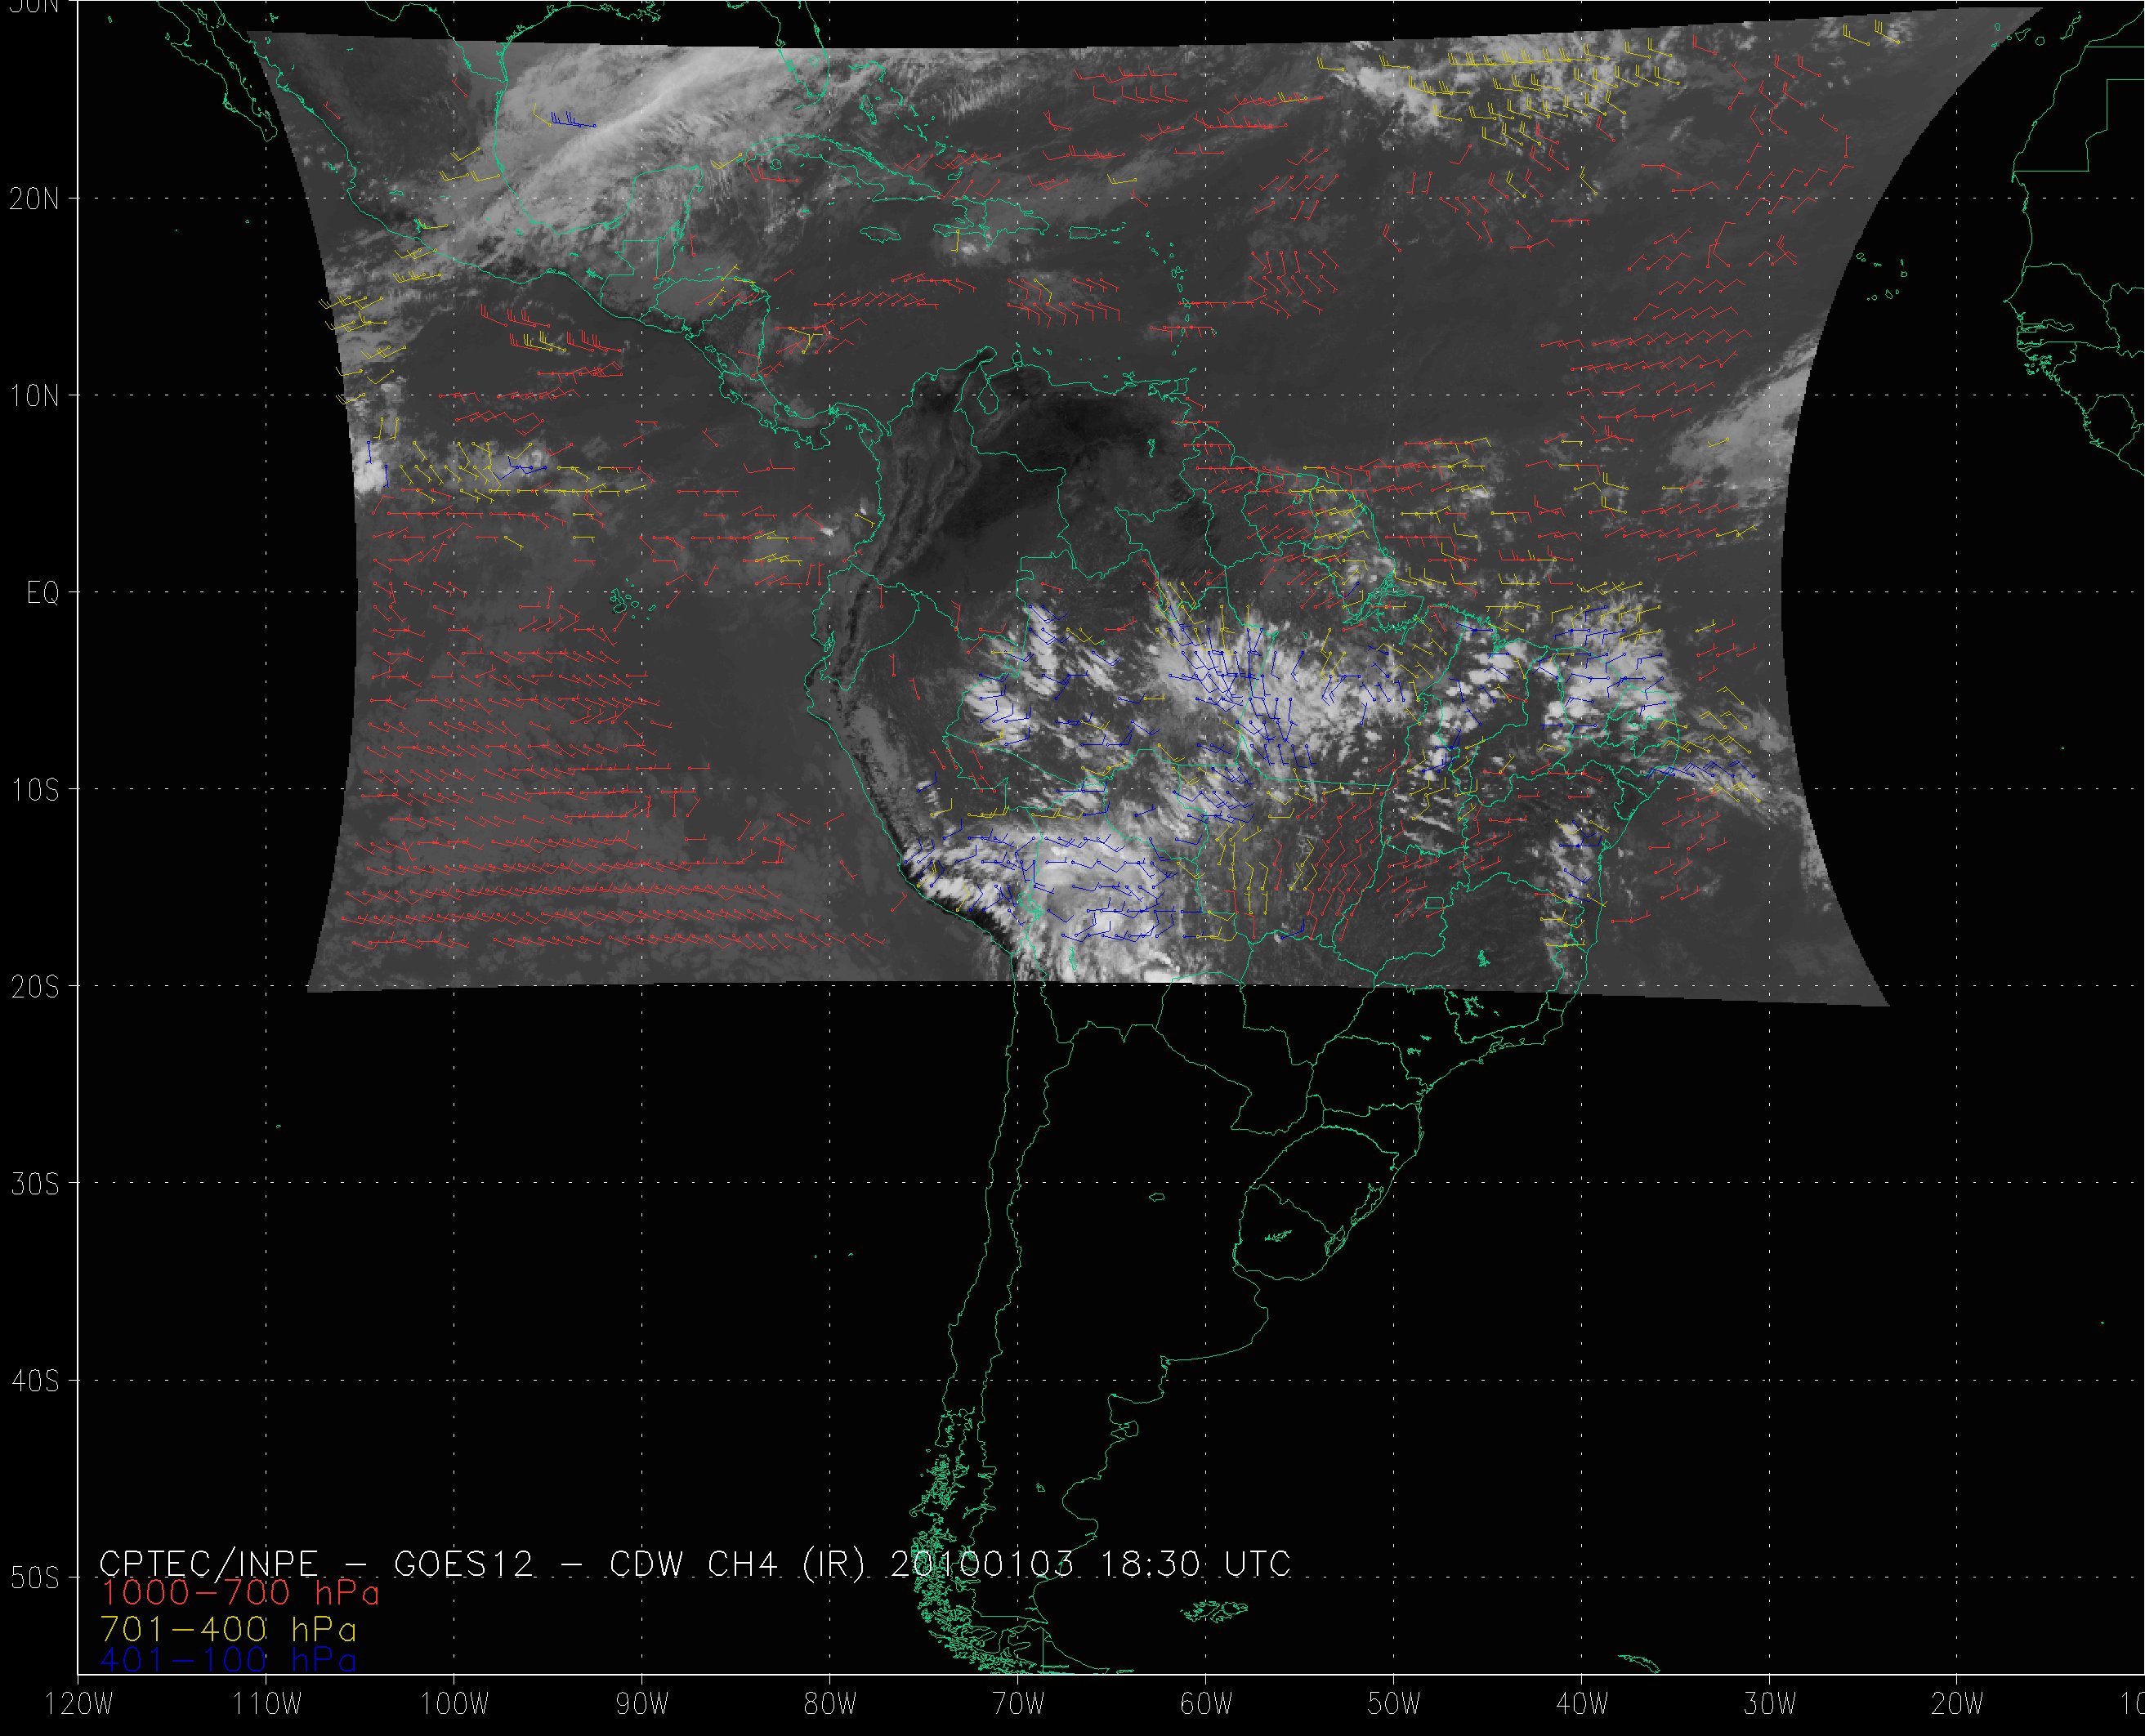2145x1736 pixels.
Task: Click the yellow 701-400 hPa legend label
Action: [228, 1628]
